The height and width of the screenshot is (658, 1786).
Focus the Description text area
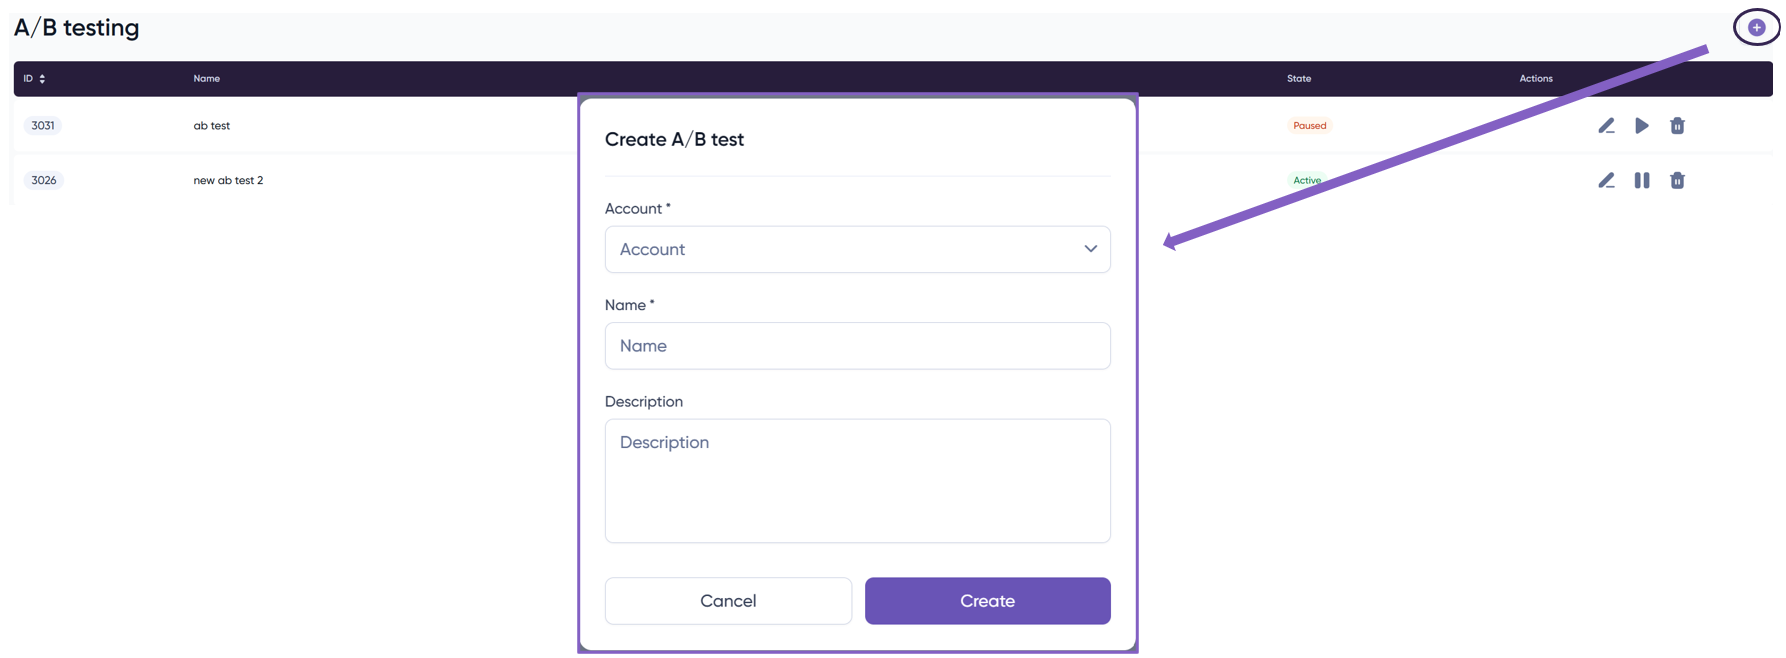coord(856,481)
